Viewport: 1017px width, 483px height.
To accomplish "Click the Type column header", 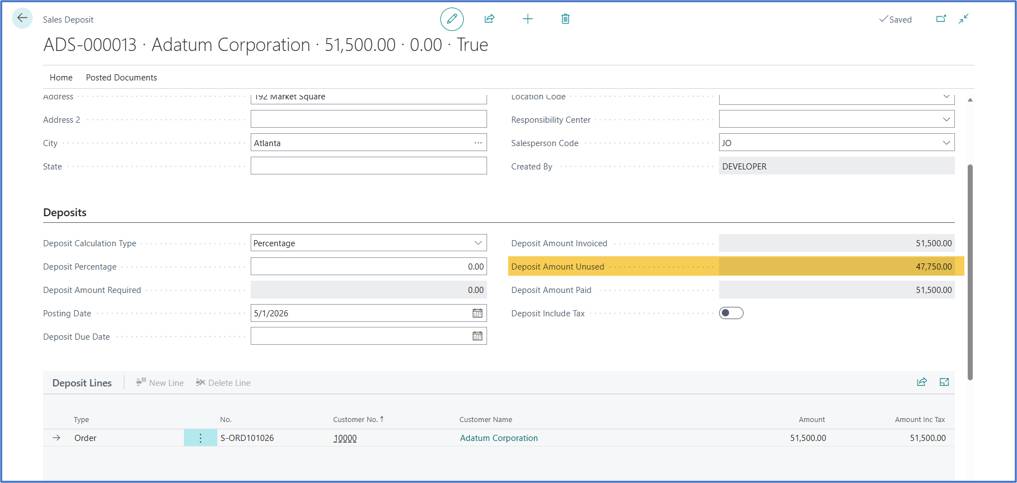I will 81,419.
